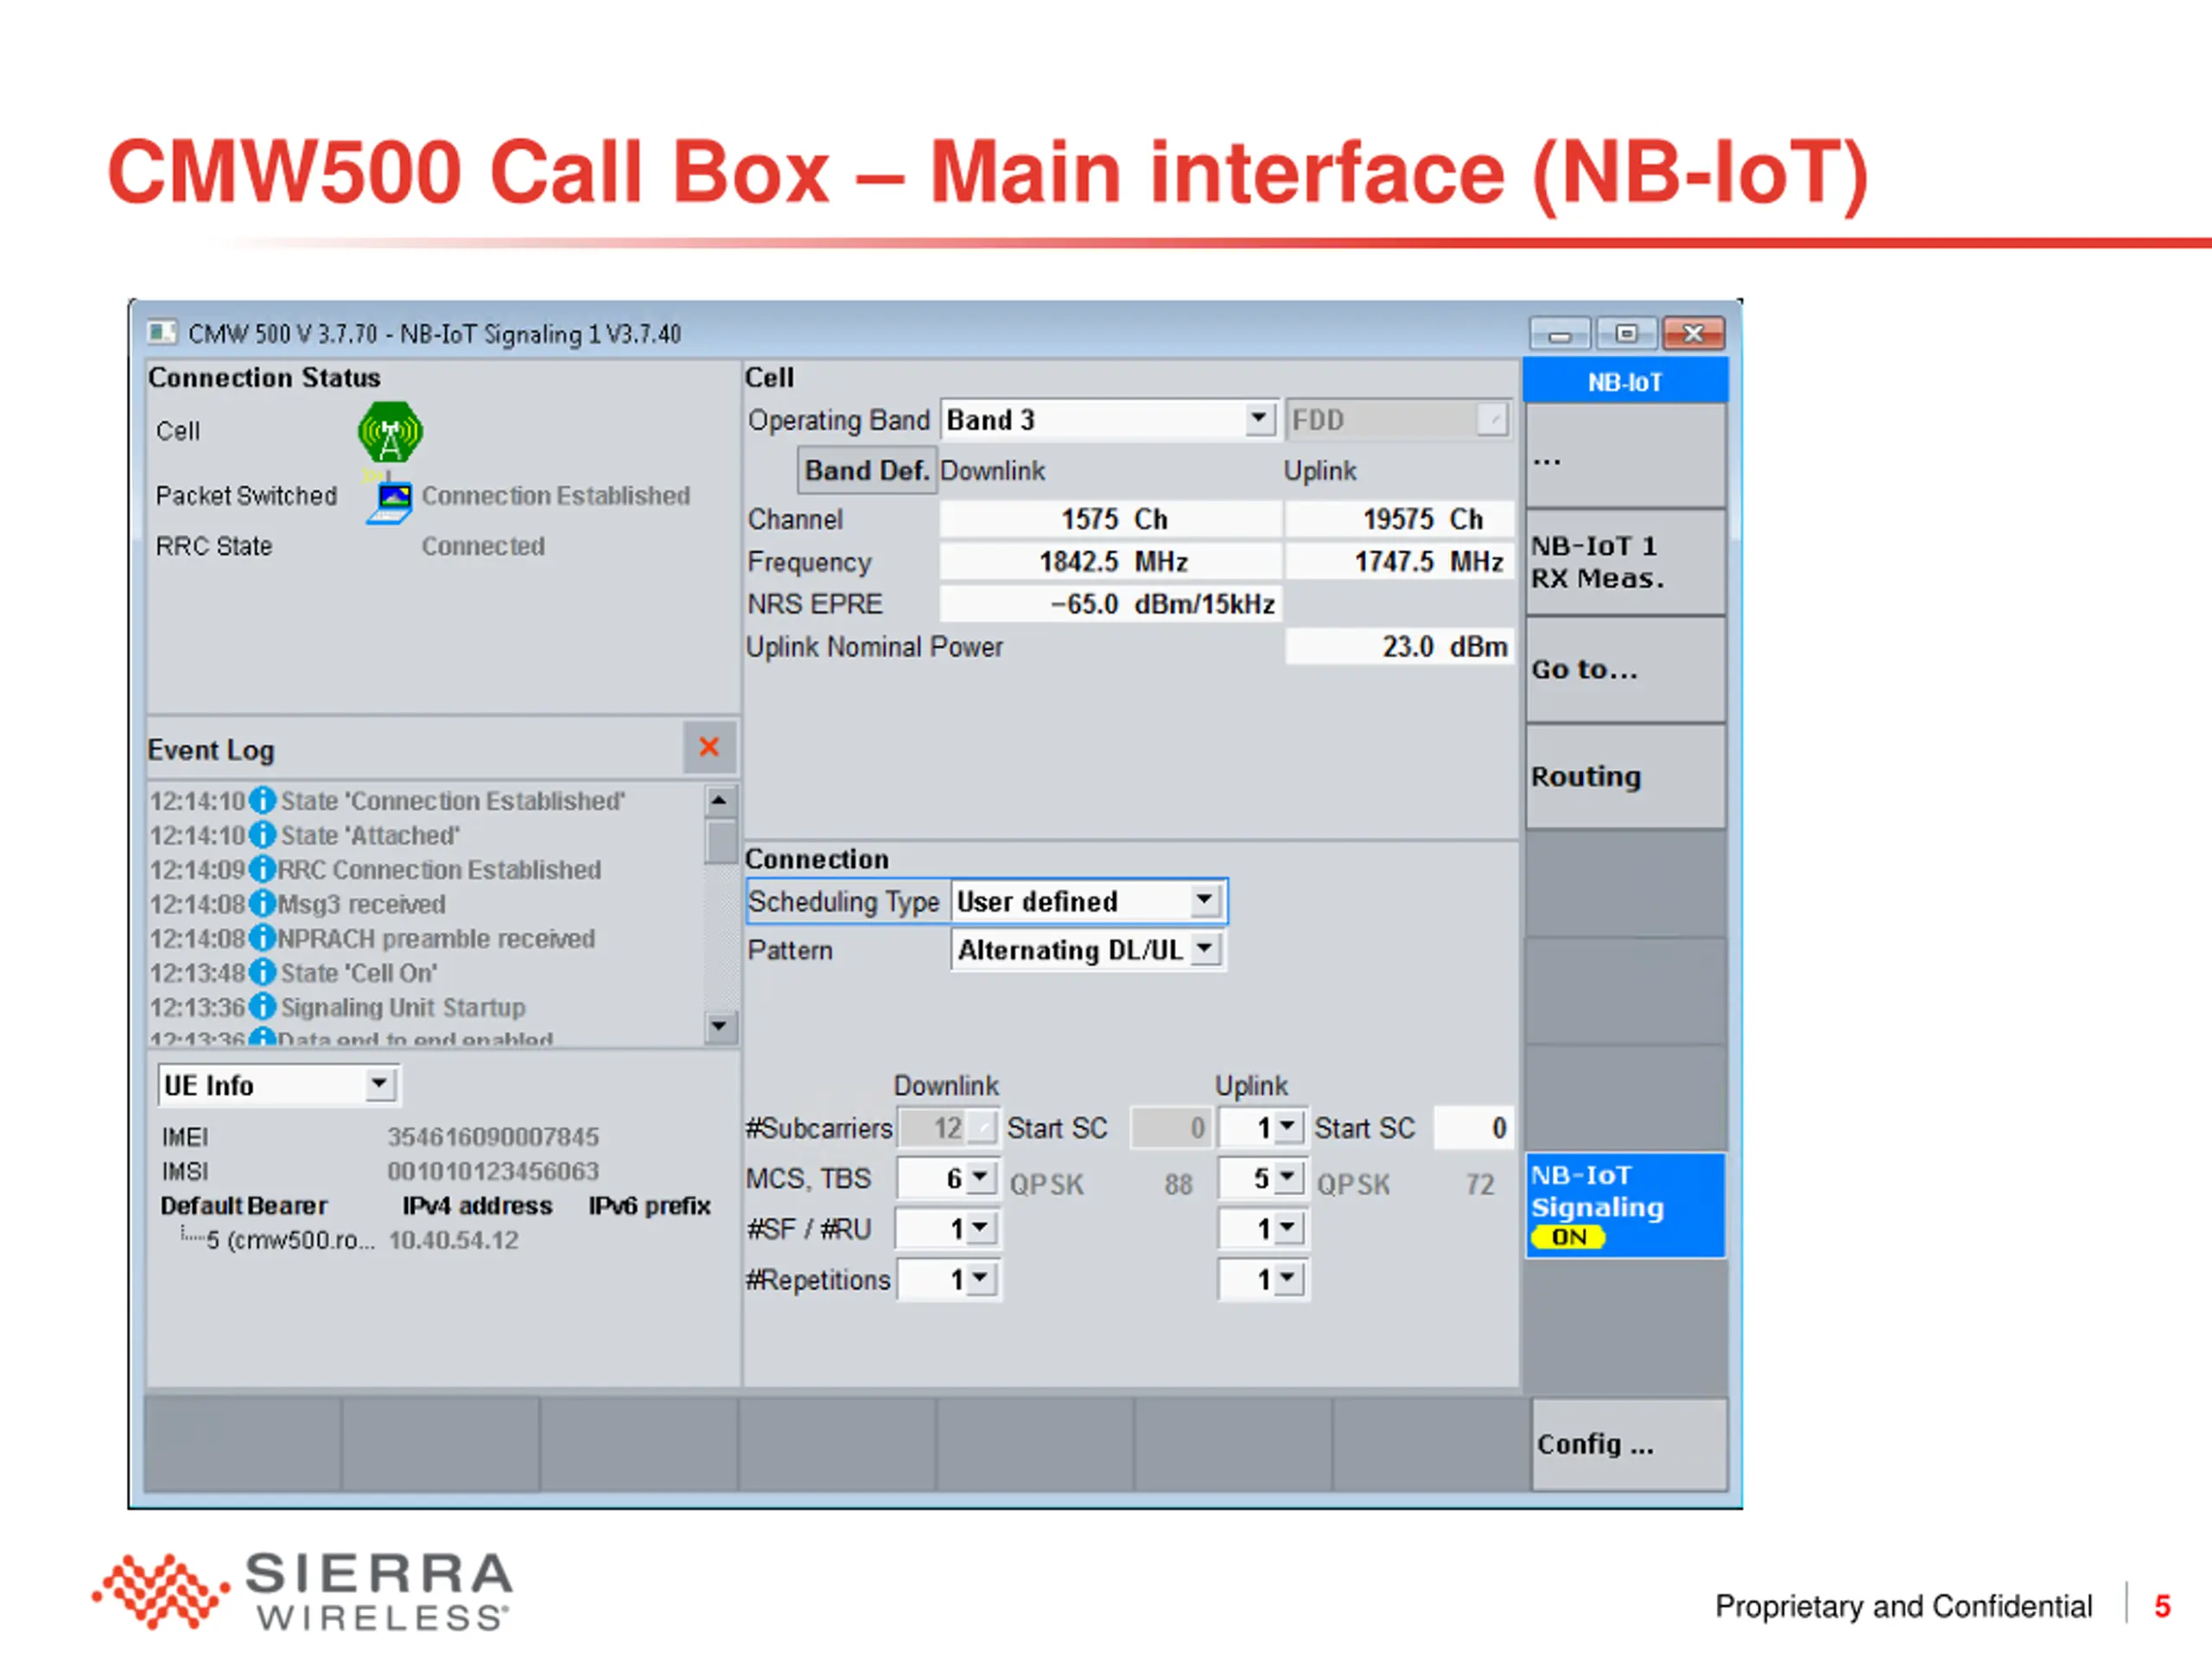The width and height of the screenshot is (2212, 1659).
Task: Open the Scheduling Type dropdown
Action: point(1205,901)
